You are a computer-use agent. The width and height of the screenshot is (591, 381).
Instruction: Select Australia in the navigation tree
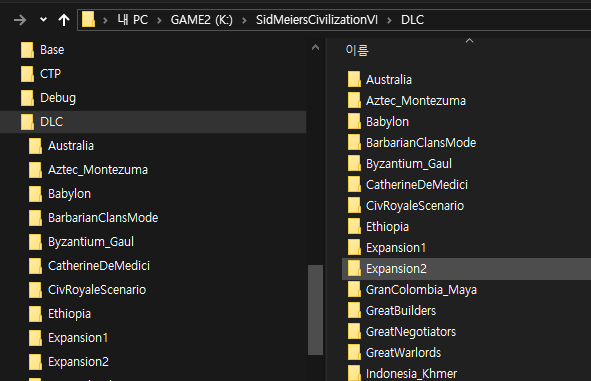(x=71, y=146)
